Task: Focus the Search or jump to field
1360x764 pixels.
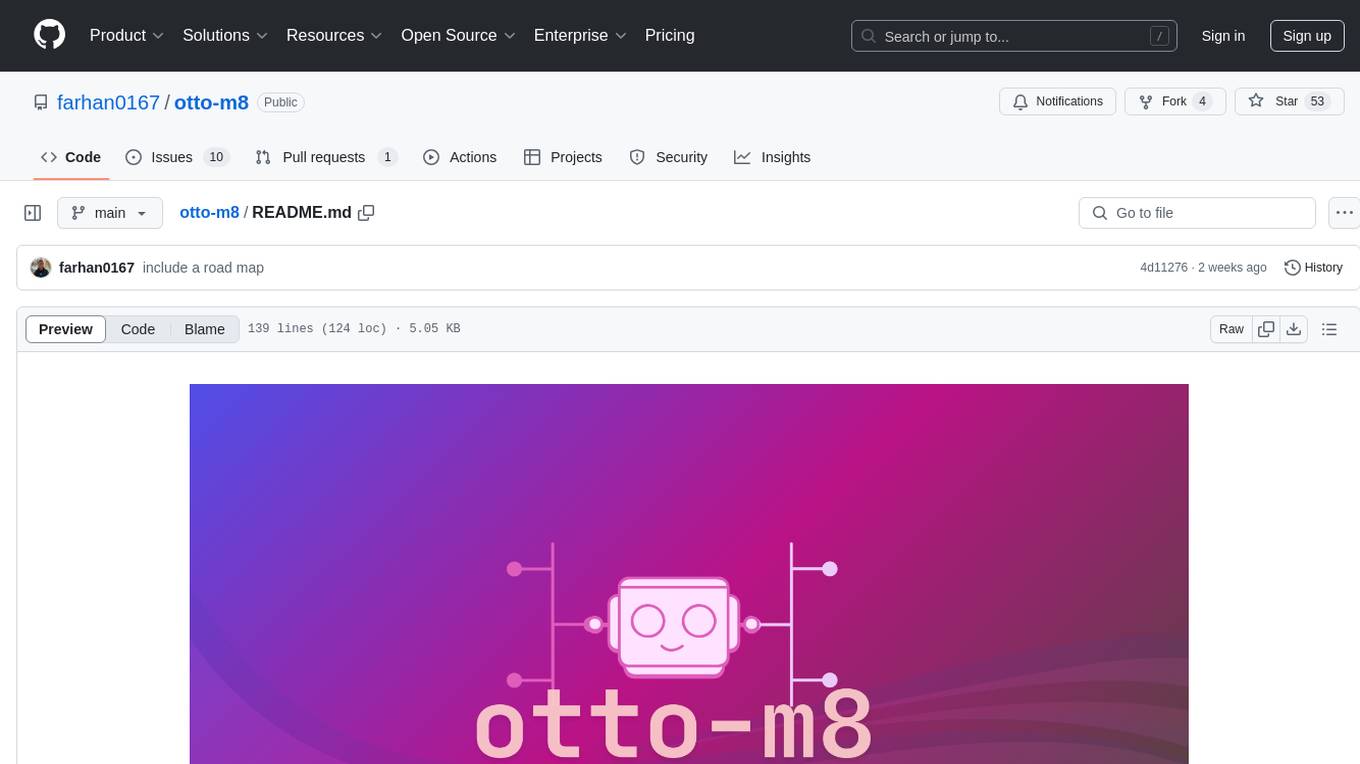Action: (1014, 36)
